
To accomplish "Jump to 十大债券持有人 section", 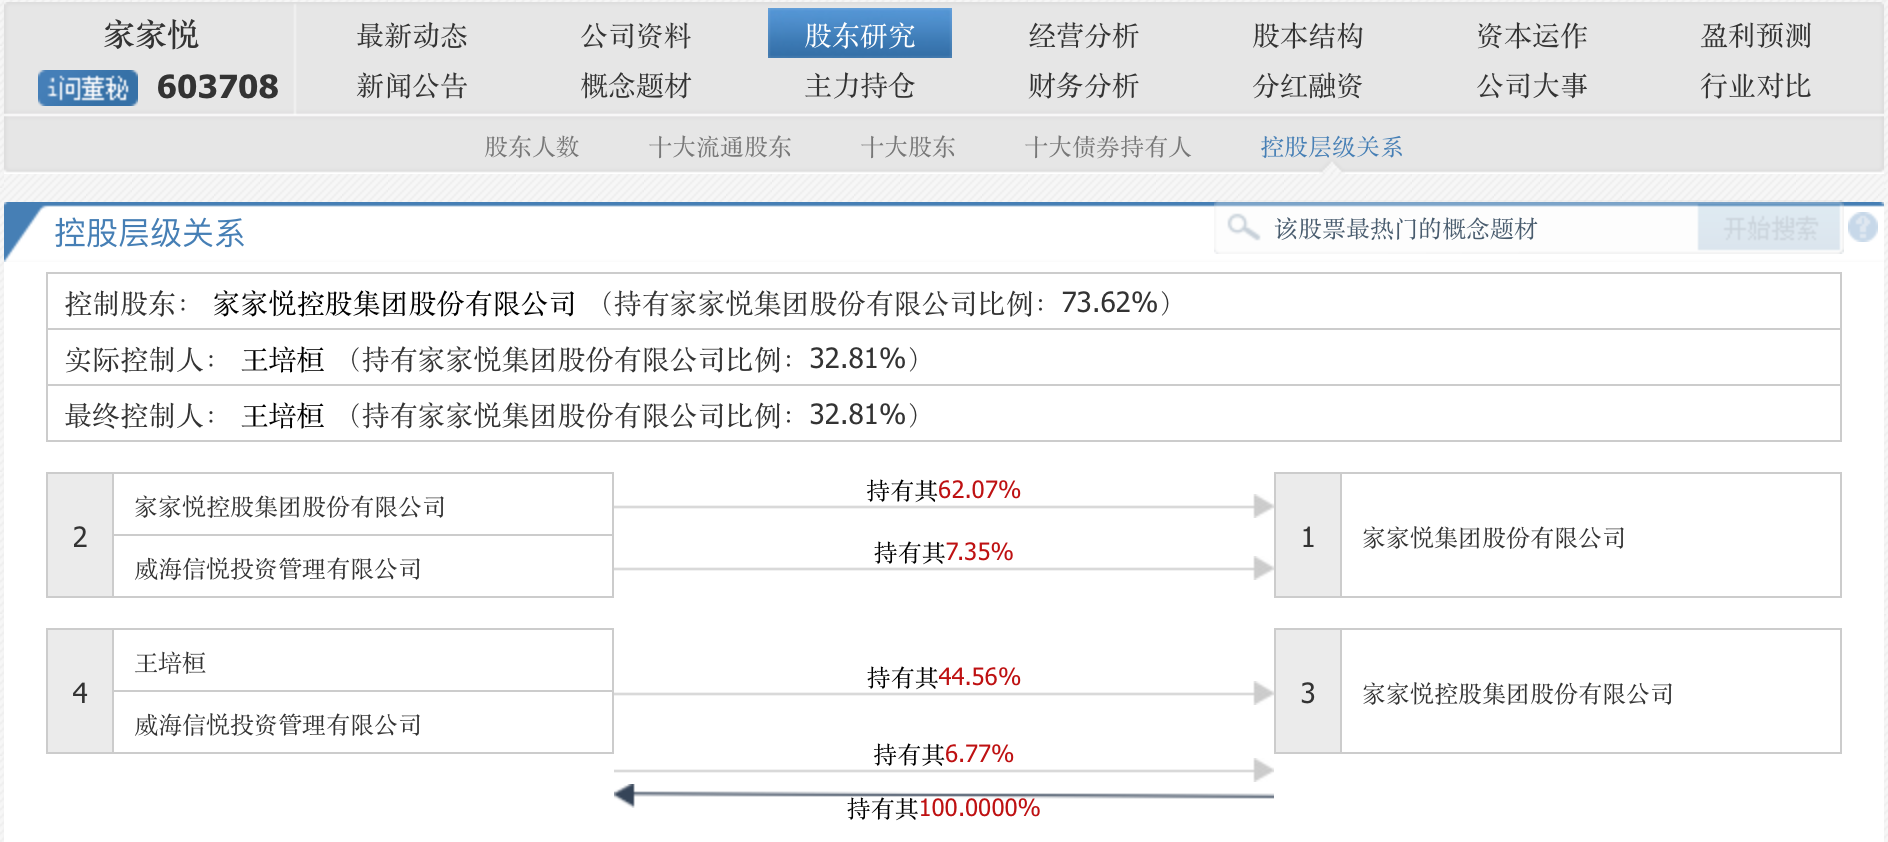I will [x=1108, y=147].
